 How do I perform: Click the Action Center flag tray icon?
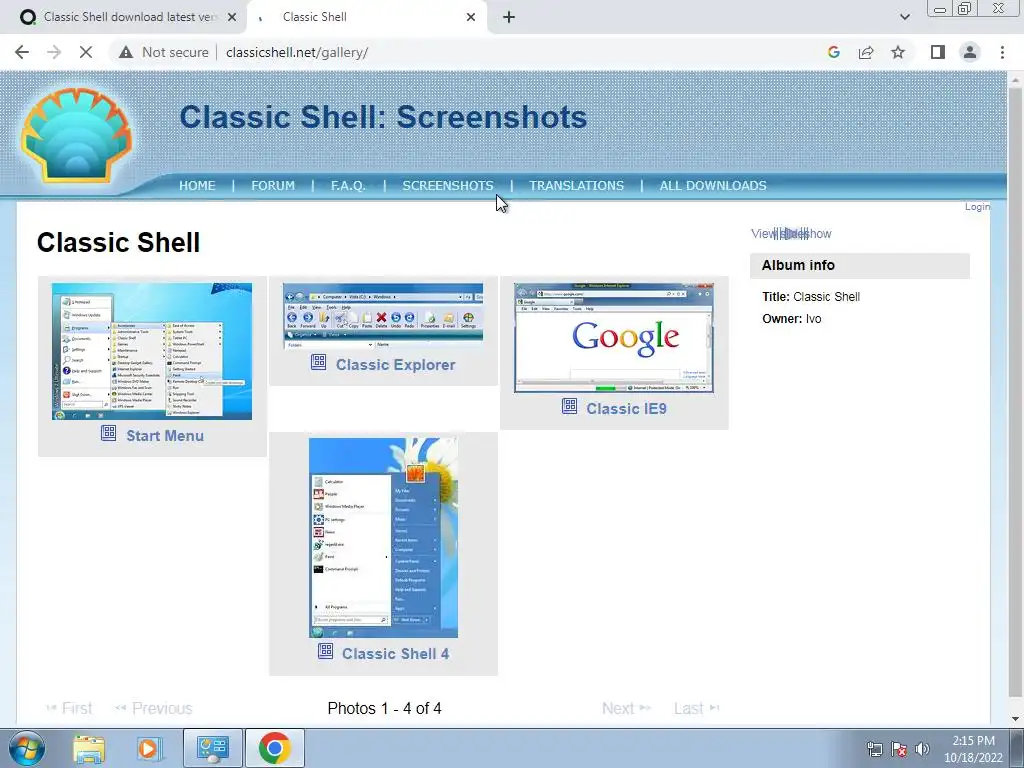(899, 749)
